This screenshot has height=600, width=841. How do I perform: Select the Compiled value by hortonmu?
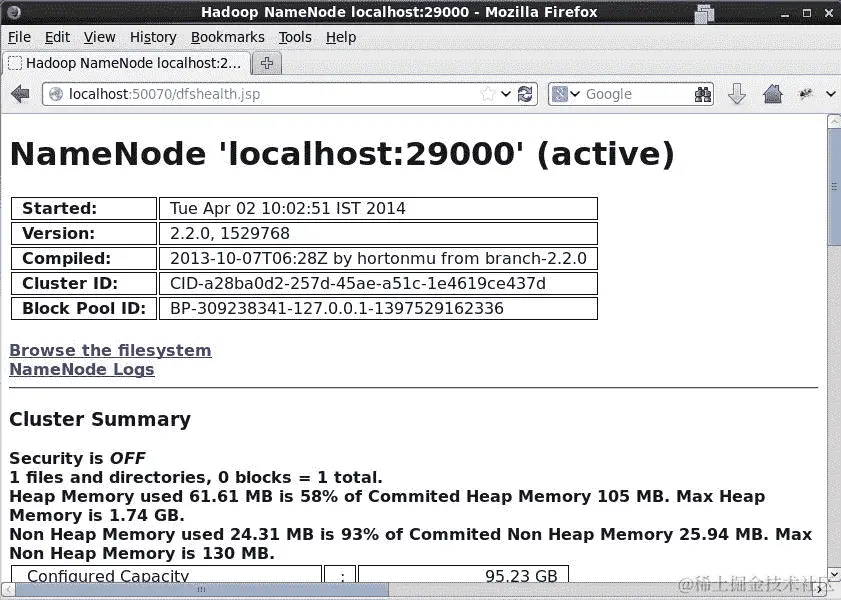[378, 258]
